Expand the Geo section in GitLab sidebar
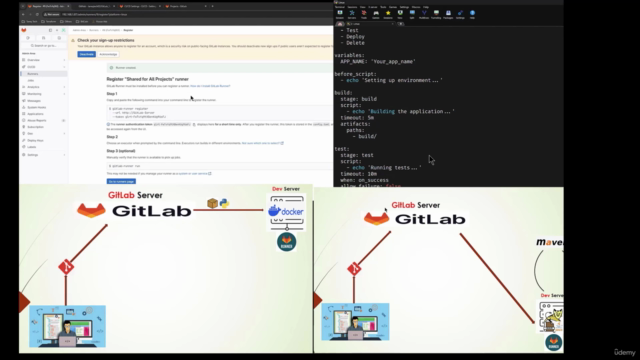Screen dimensions: 640x360 (x=44, y=133)
